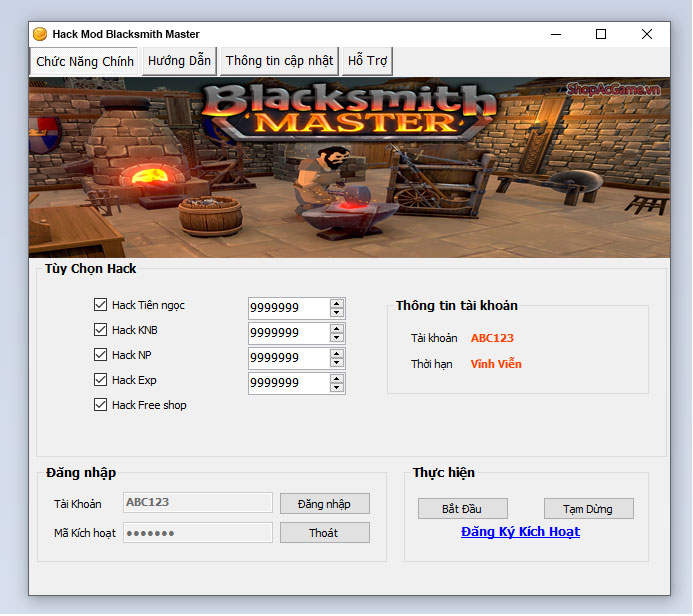
Task: Click the Blacksmith Master banner image
Action: click(x=349, y=168)
